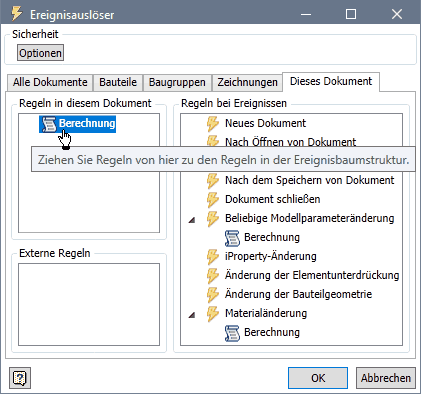Click the scroll icon of selected Berechnung rule
The image size is (421, 394).
point(49,124)
